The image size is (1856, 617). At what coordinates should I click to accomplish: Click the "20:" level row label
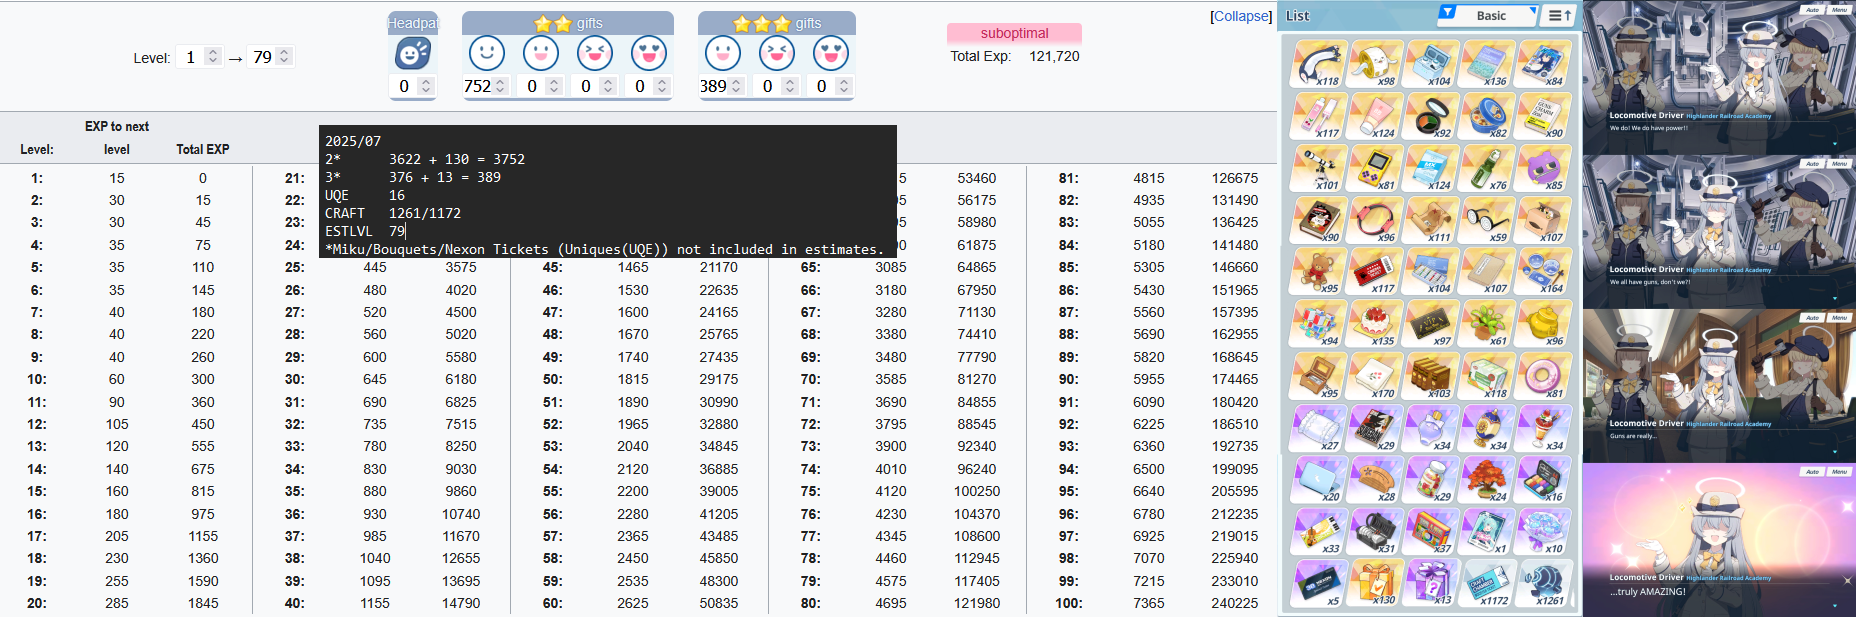[x=37, y=603]
